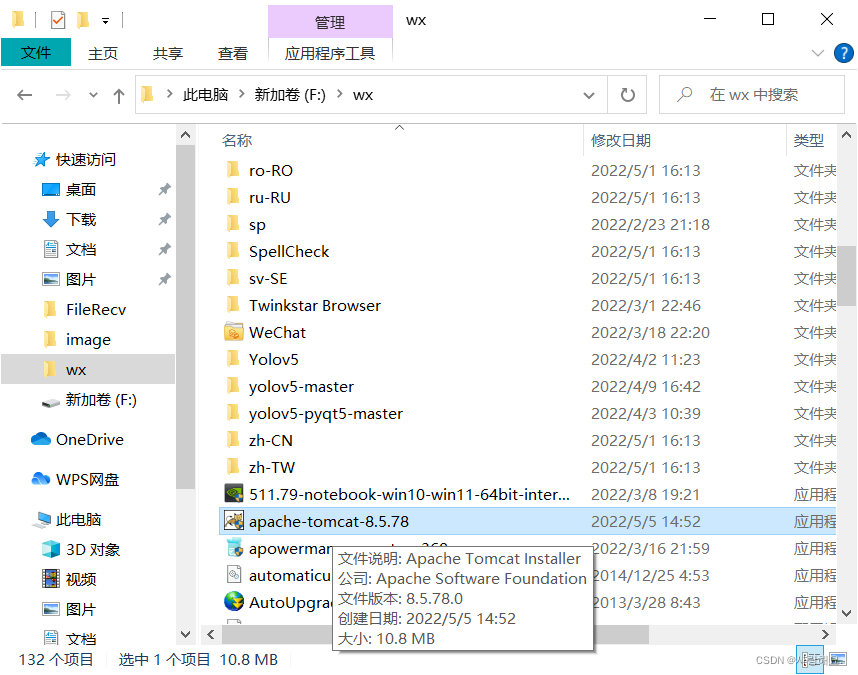Viewport: 858px width, 675px height.
Task: Open the 应用程序工具 ribbon tab
Action: pos(330,53)
